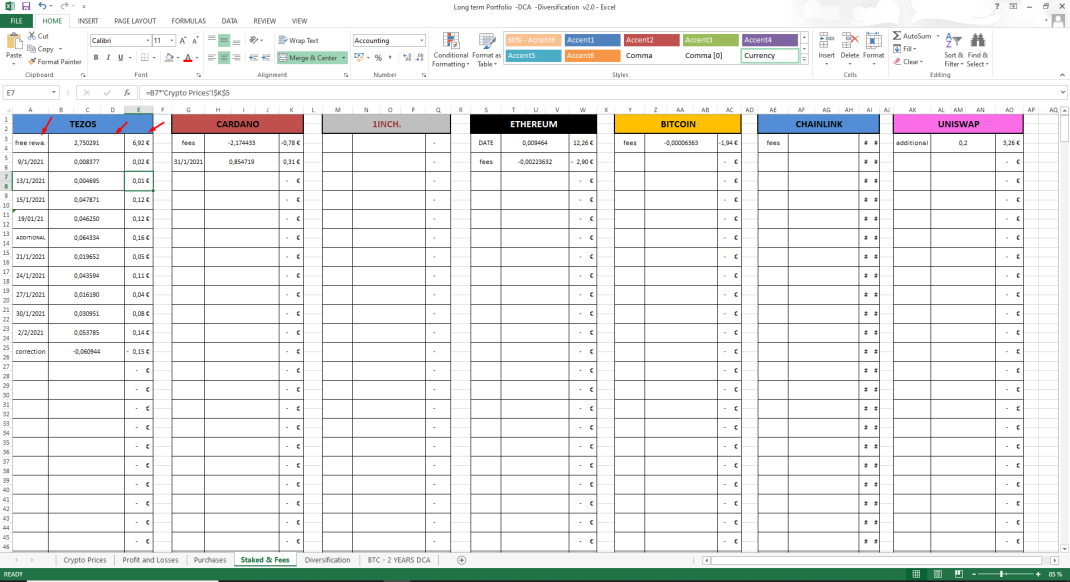Image resolution: width=1070 pixels, height=582 pixels.
Task: Select cell with value 2,750291
Action: pyautogui.click(x=87, y=143)
